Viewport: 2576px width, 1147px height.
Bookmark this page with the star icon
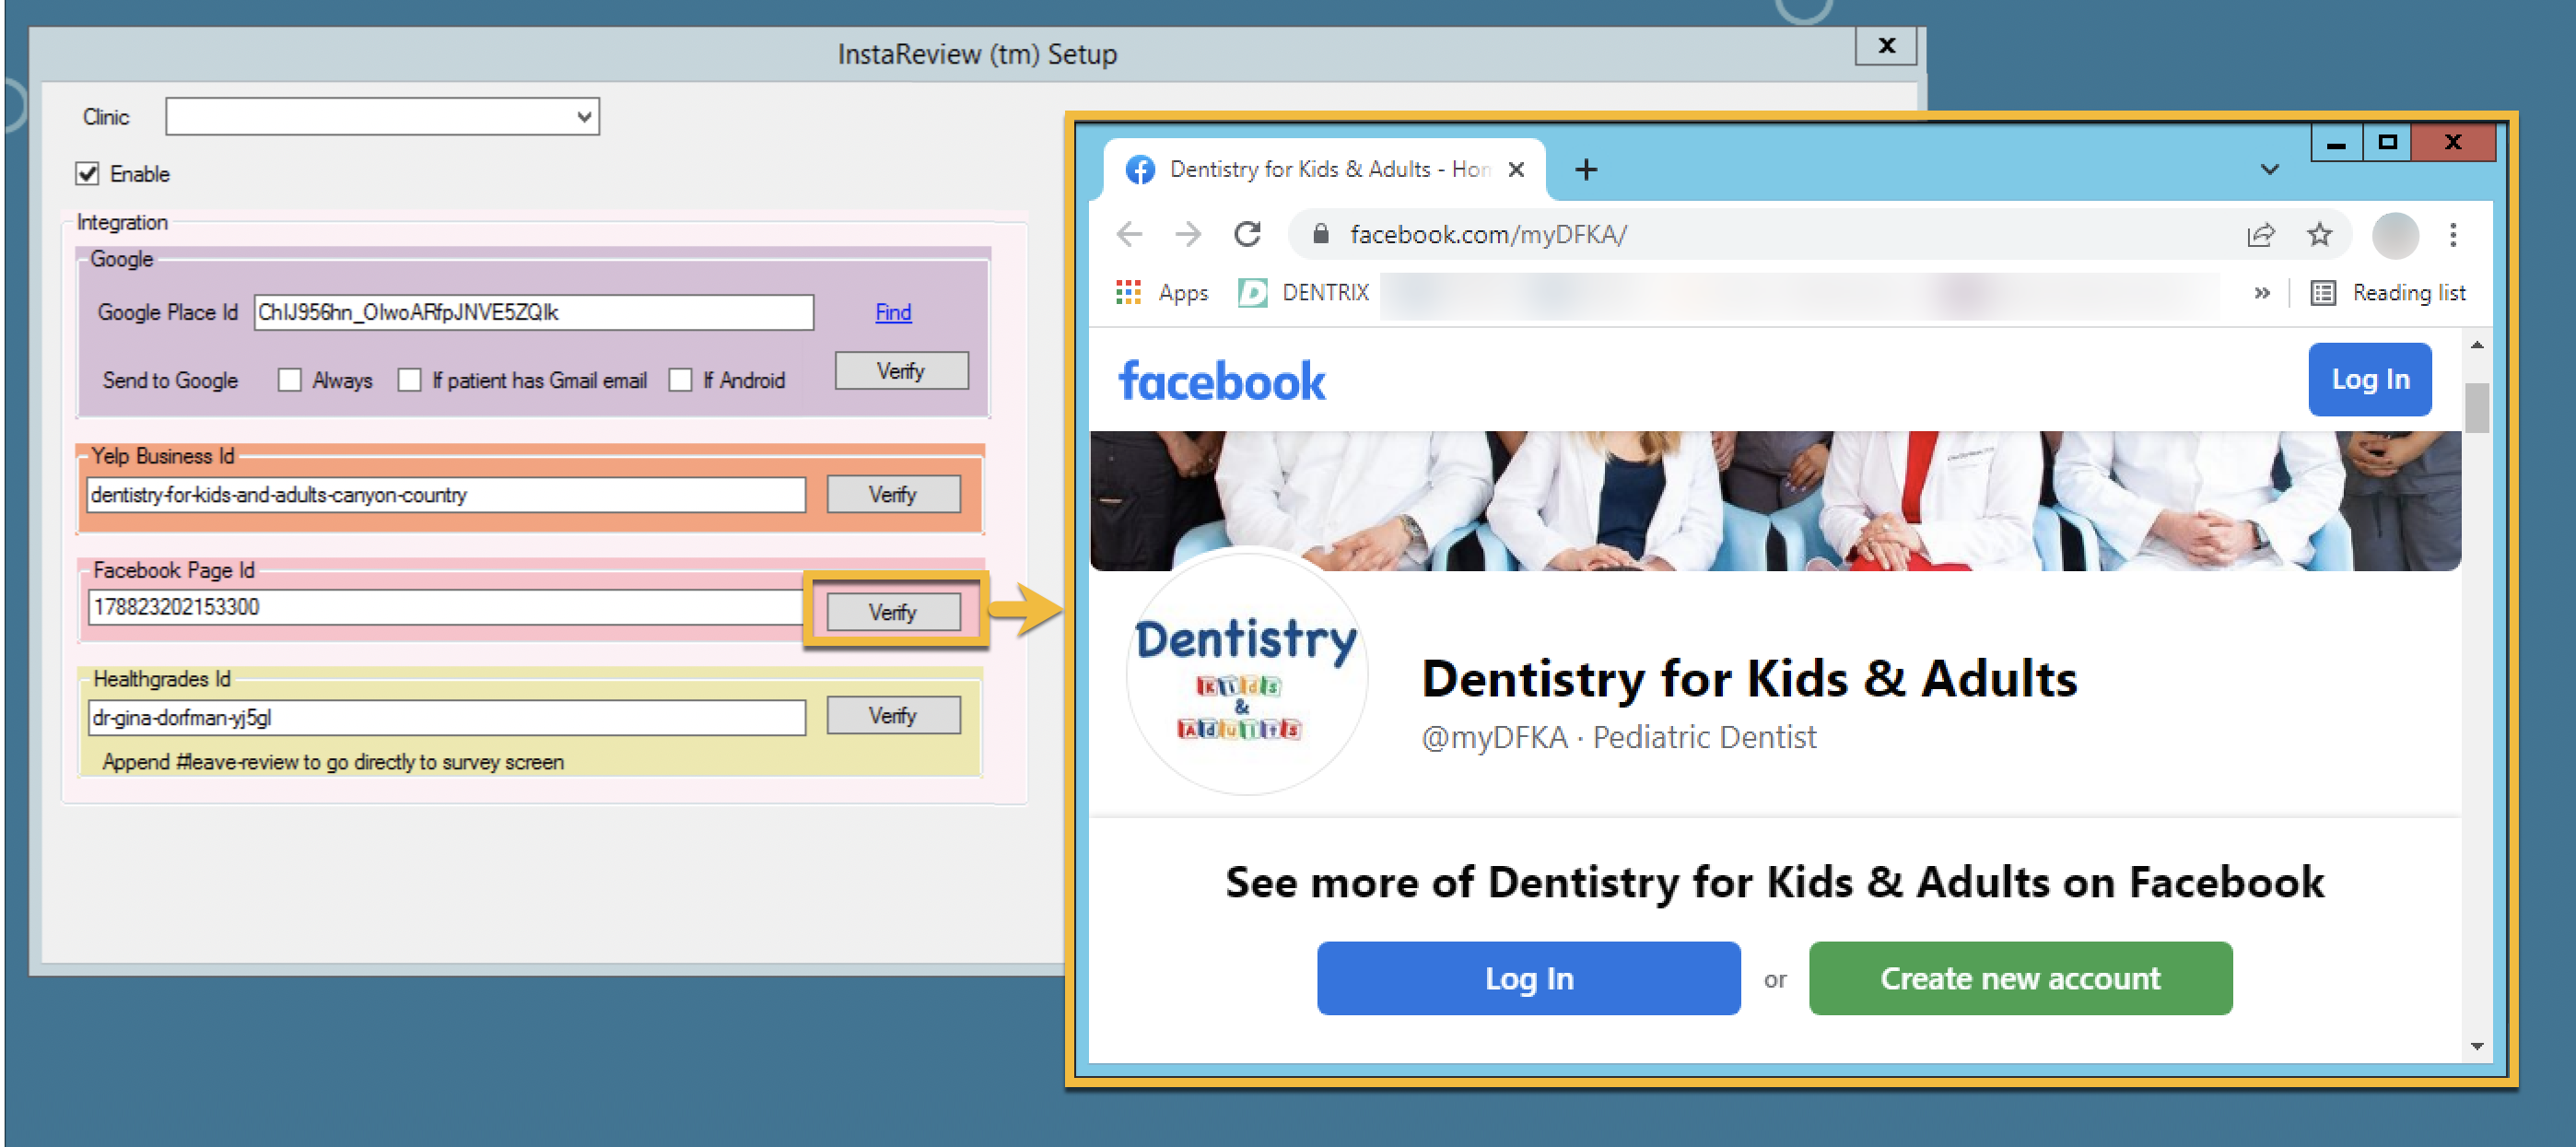click(2320, 234)
